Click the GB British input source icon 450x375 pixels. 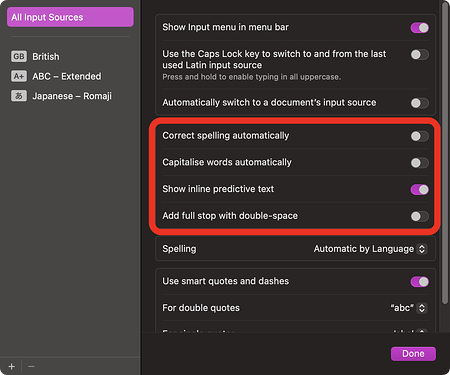click(x=19, y=56)
